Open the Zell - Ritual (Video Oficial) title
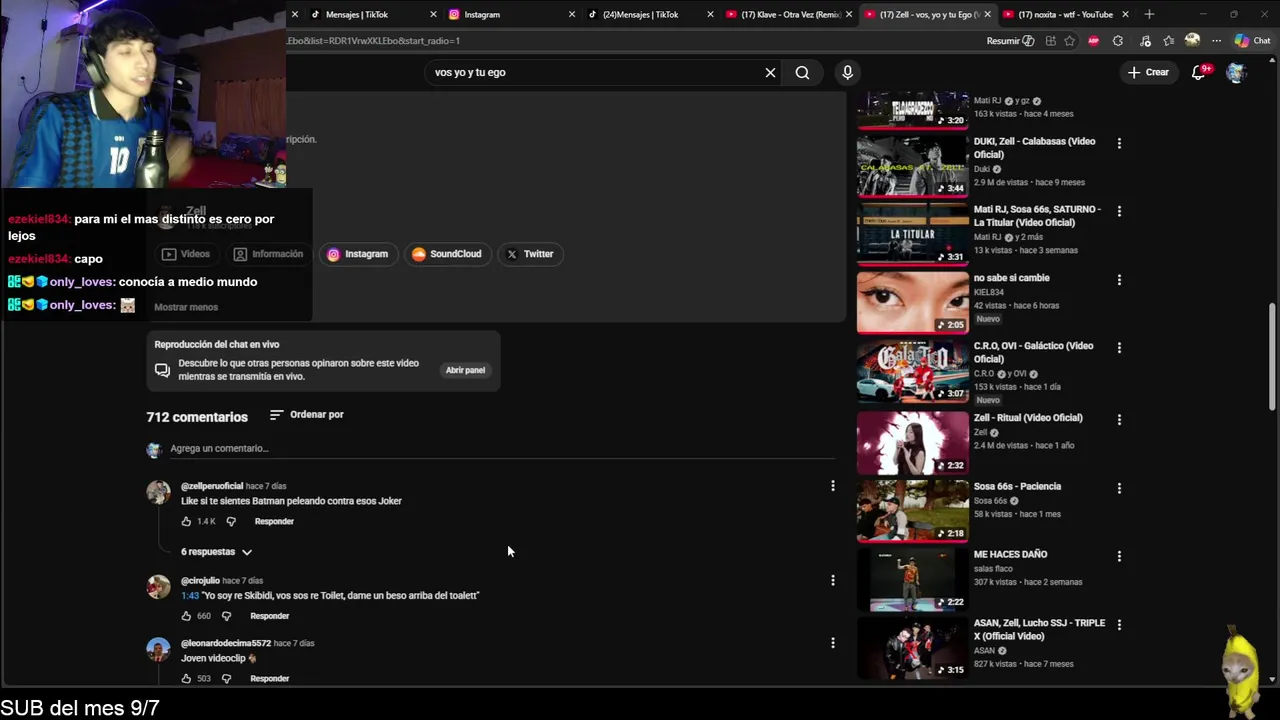The height and width of the screenshot is (720, 1280). click(1028, 418)
